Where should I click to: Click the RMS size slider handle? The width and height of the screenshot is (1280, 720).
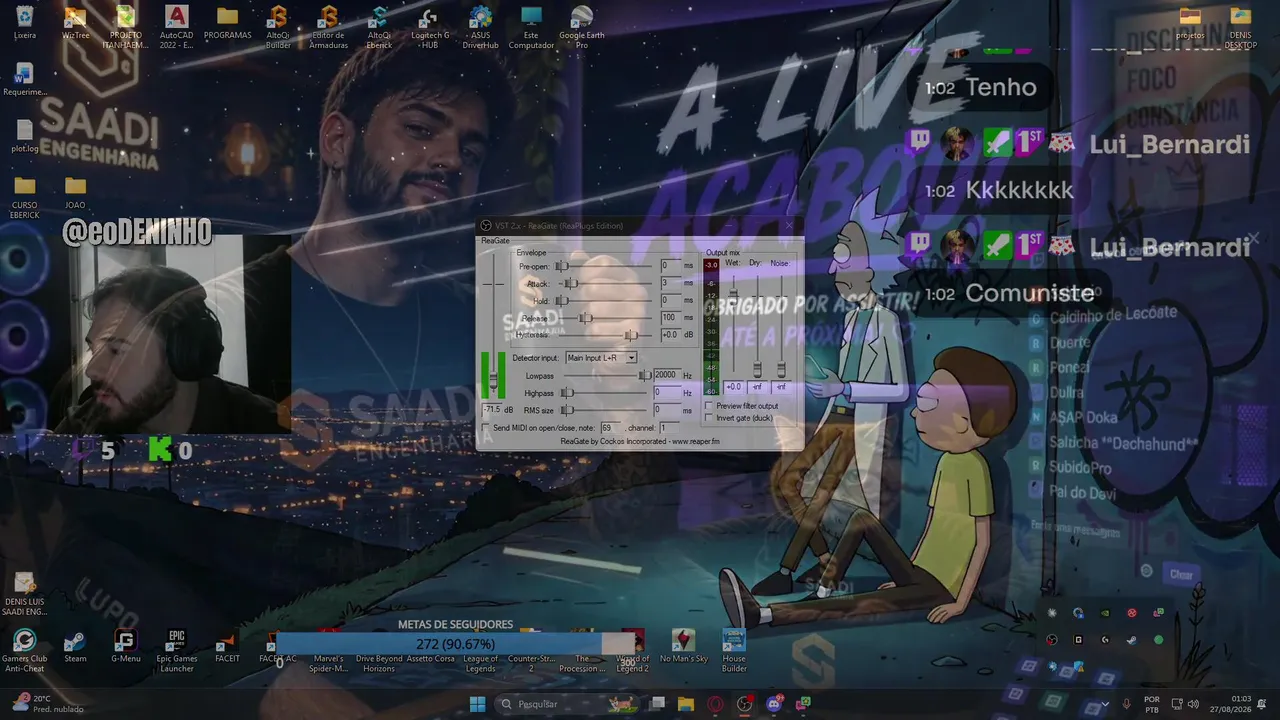pyautogui.click(x=567, y=410)
